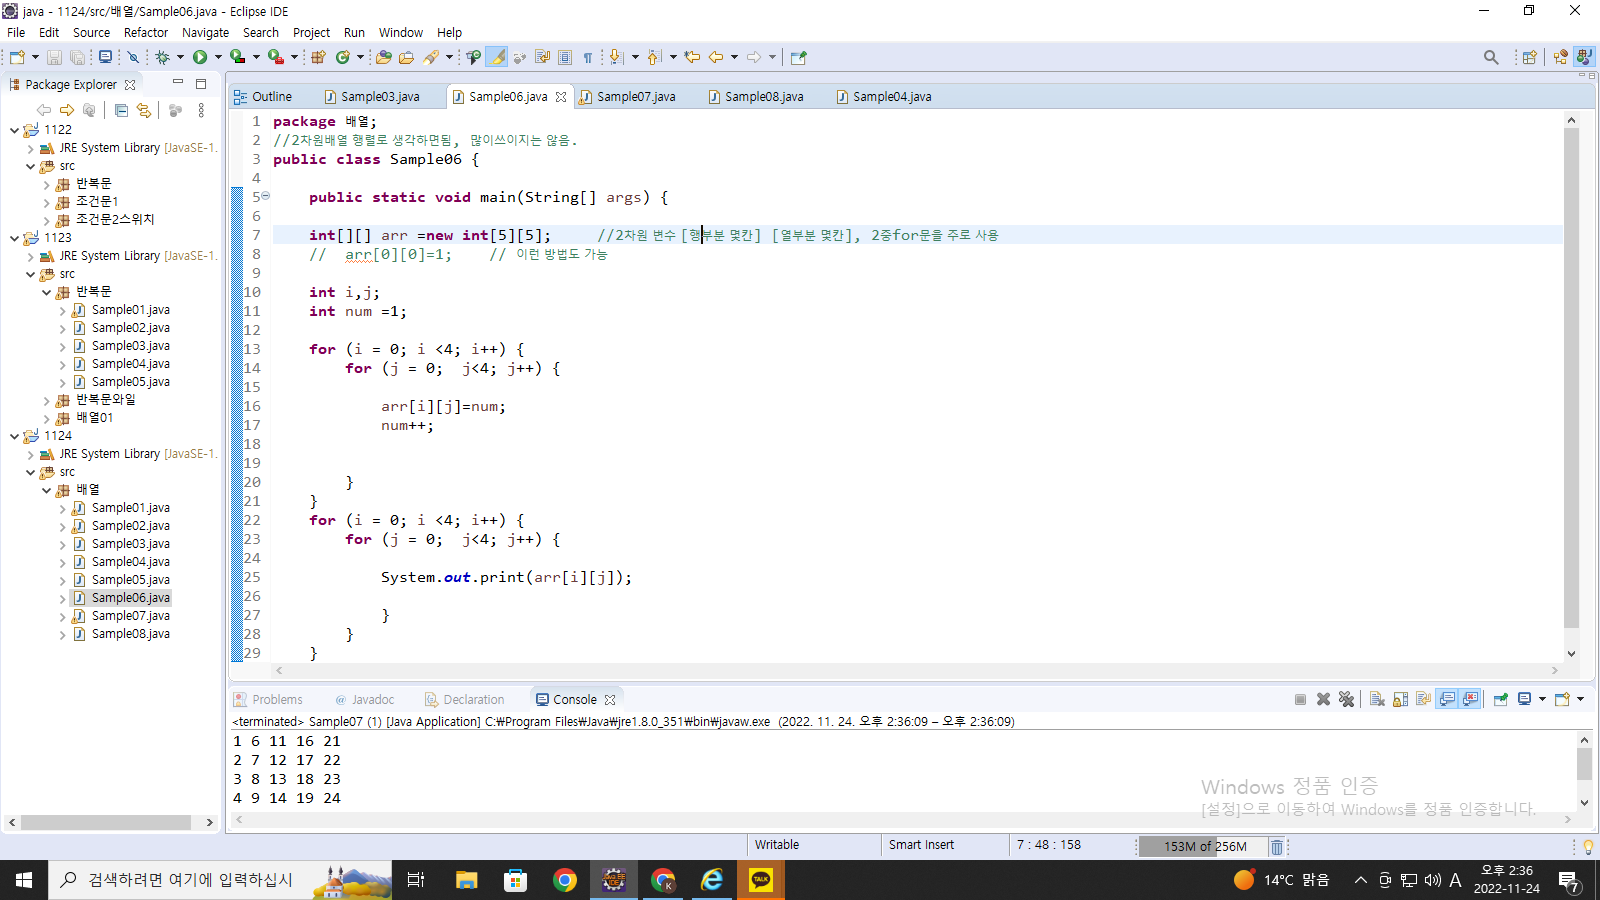This screenshot has width=1600, height=900.
Task: Collapse project 1122 in Package Explorer
Action: [14, 130]
